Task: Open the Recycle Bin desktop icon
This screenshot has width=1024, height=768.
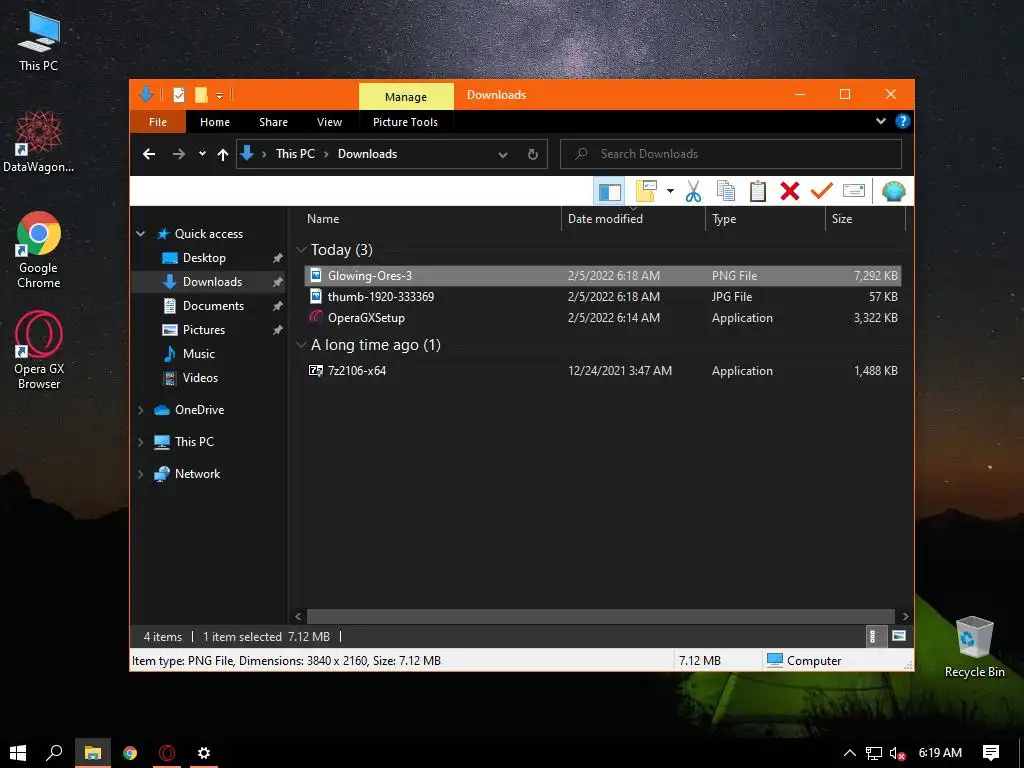Action: click(974, 647)
